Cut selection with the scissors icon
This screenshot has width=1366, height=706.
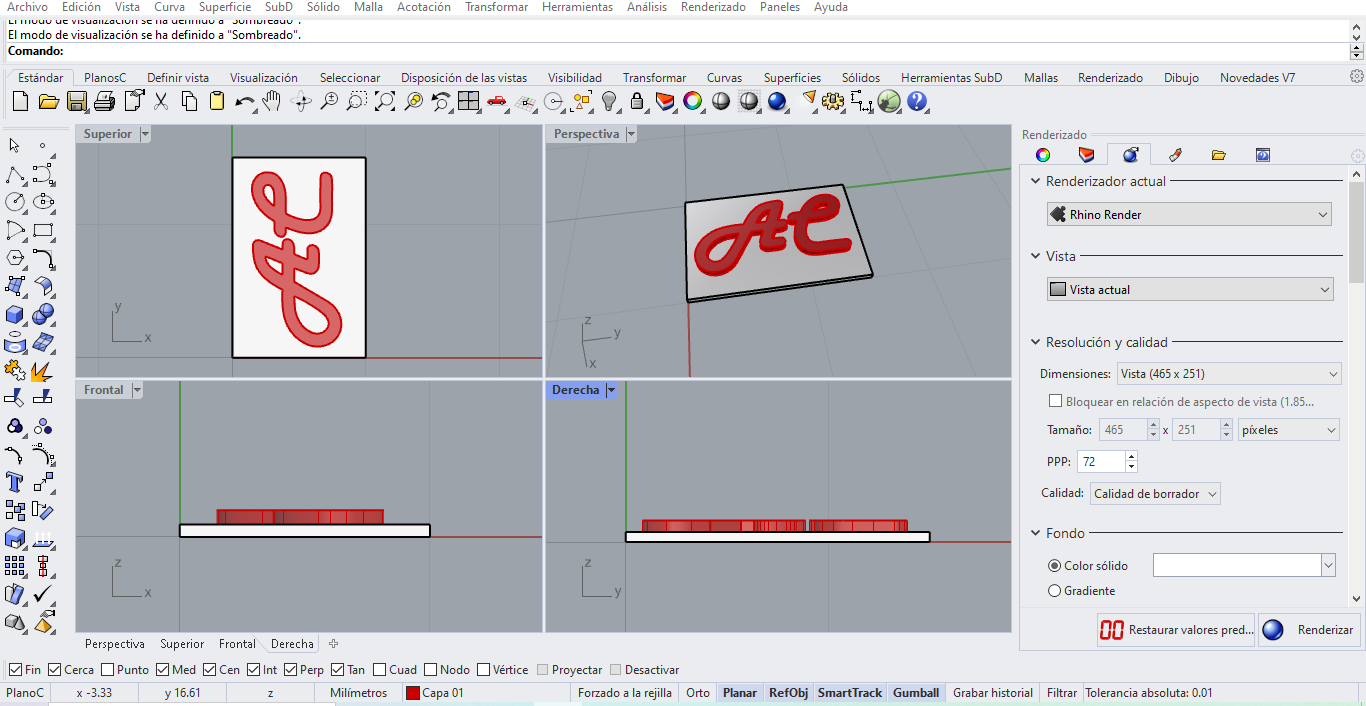161,101
